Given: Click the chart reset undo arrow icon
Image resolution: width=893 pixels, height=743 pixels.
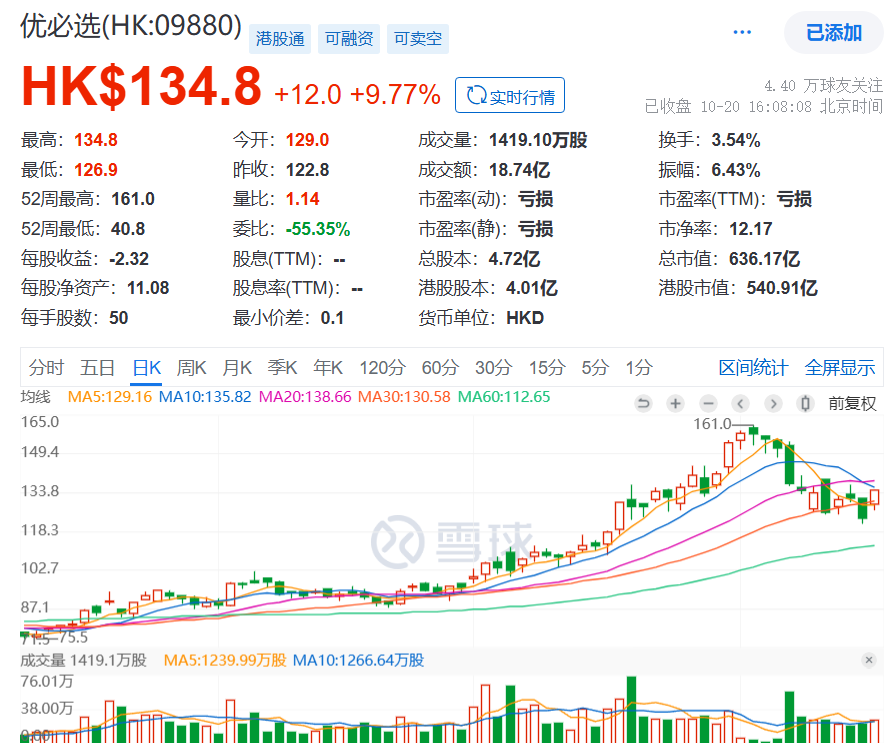Looking at the screenshot, I should tap(643, 404).
